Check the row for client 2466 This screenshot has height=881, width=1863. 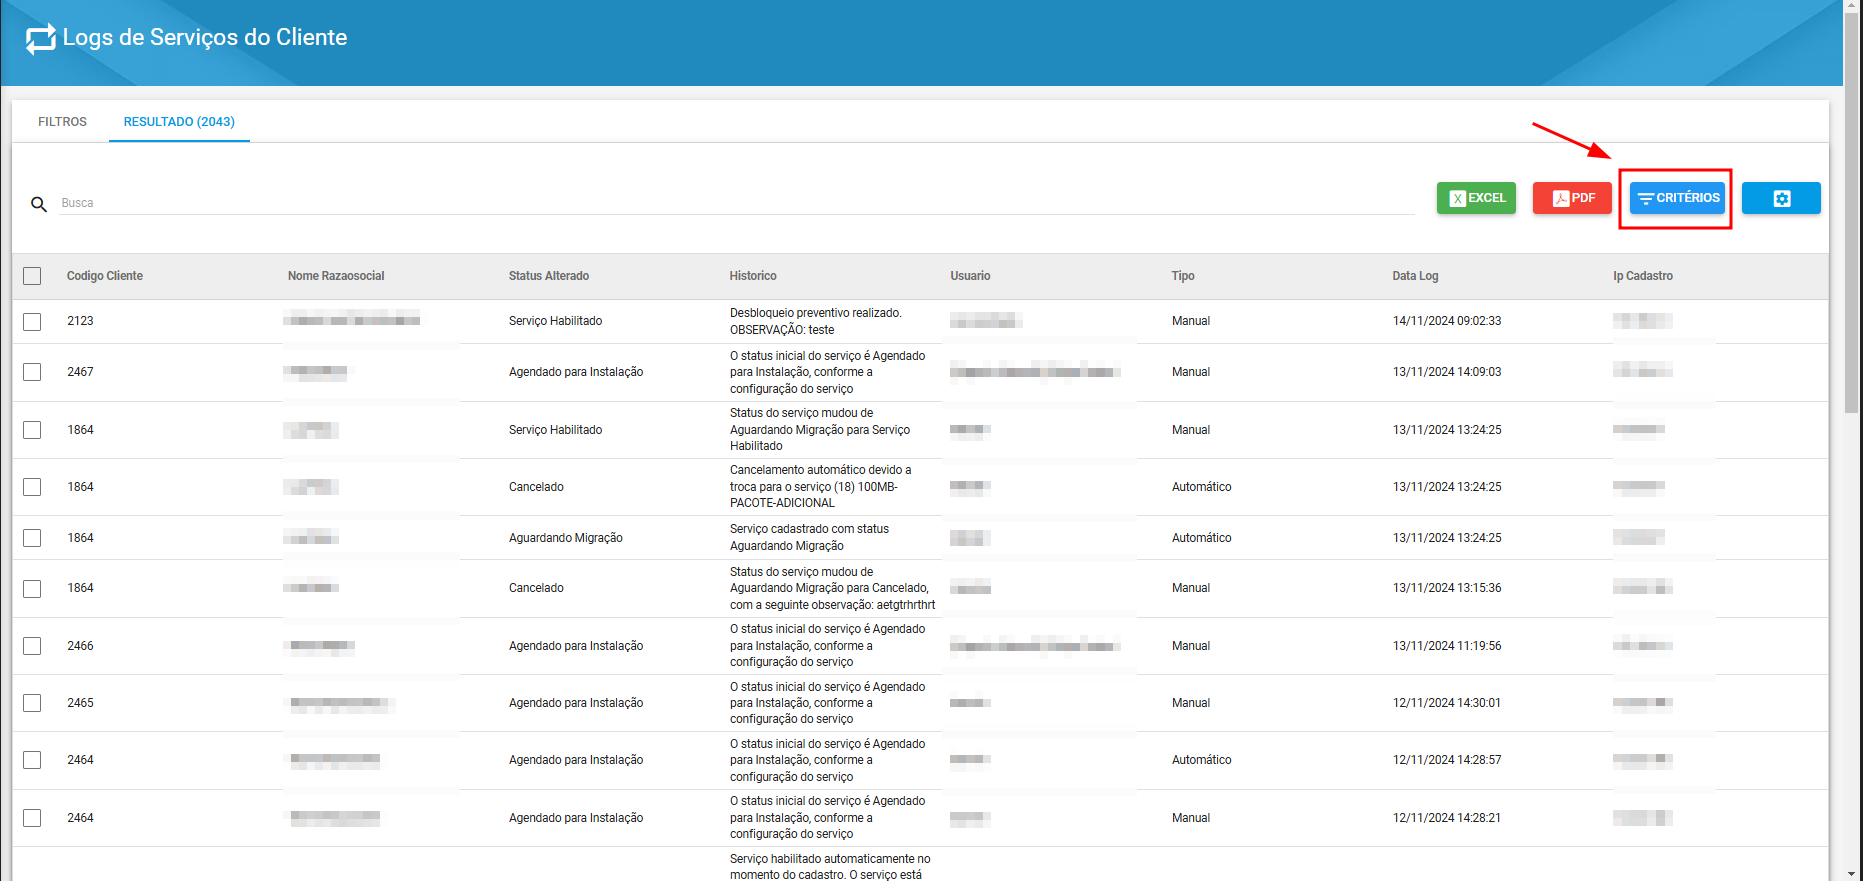point(32,646)
